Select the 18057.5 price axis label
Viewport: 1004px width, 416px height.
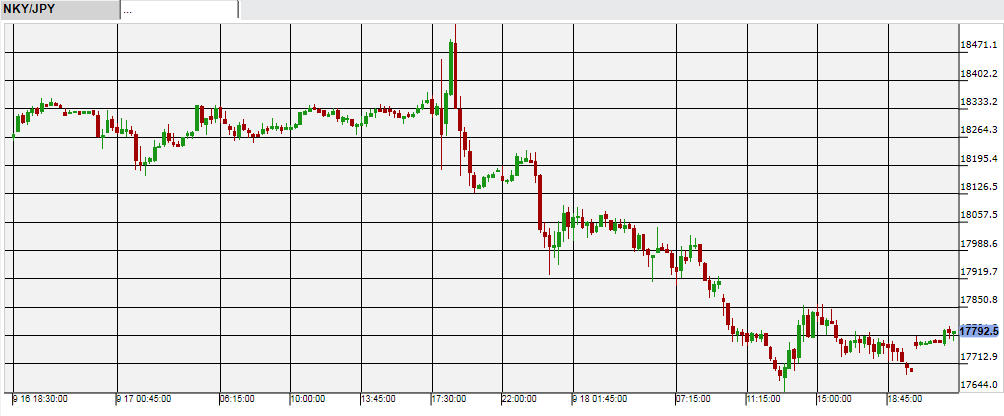tap(979, 215)
